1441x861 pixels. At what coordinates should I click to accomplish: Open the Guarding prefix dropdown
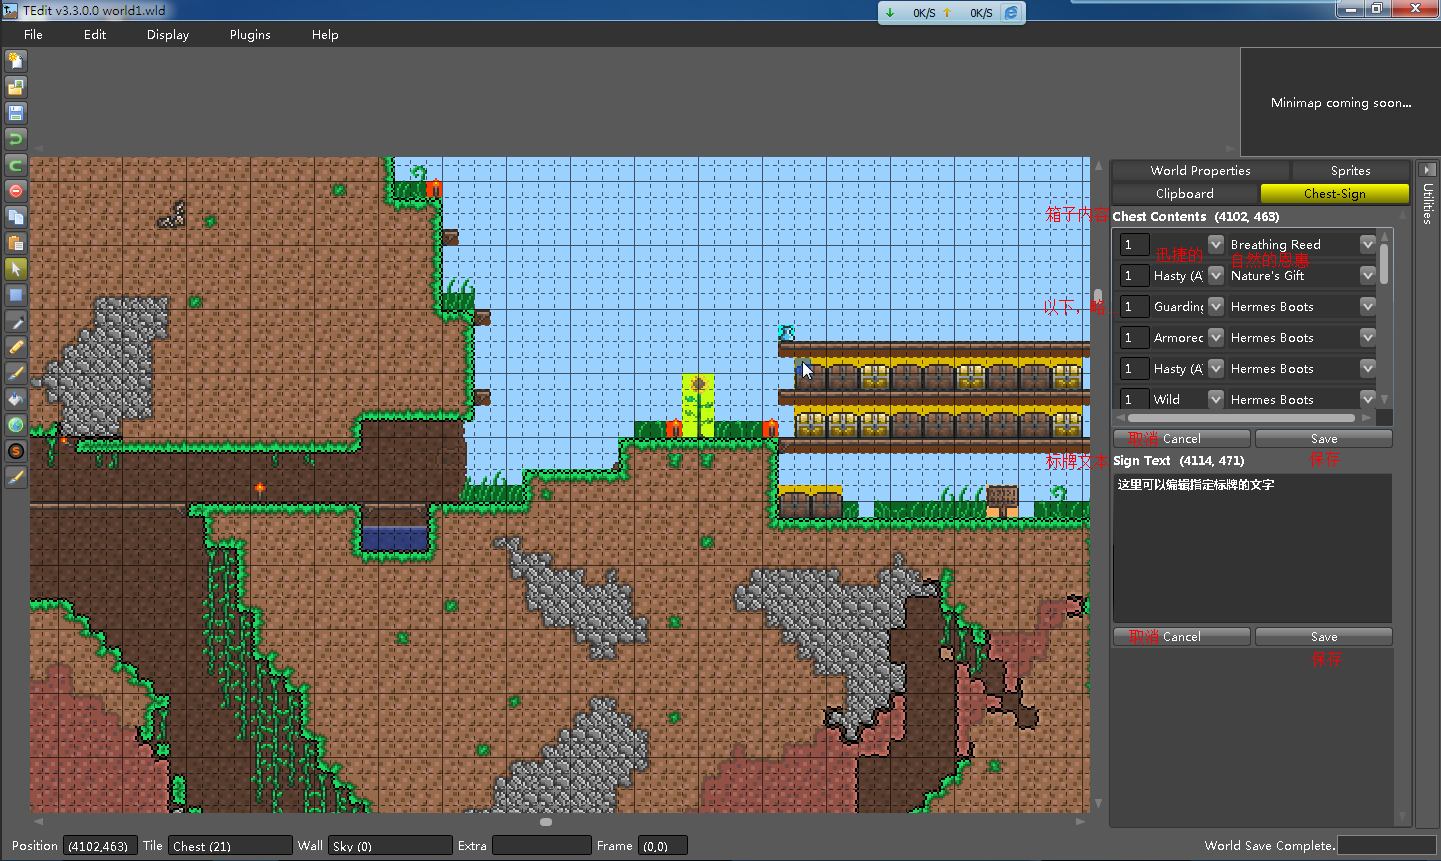pos(1216,306)
